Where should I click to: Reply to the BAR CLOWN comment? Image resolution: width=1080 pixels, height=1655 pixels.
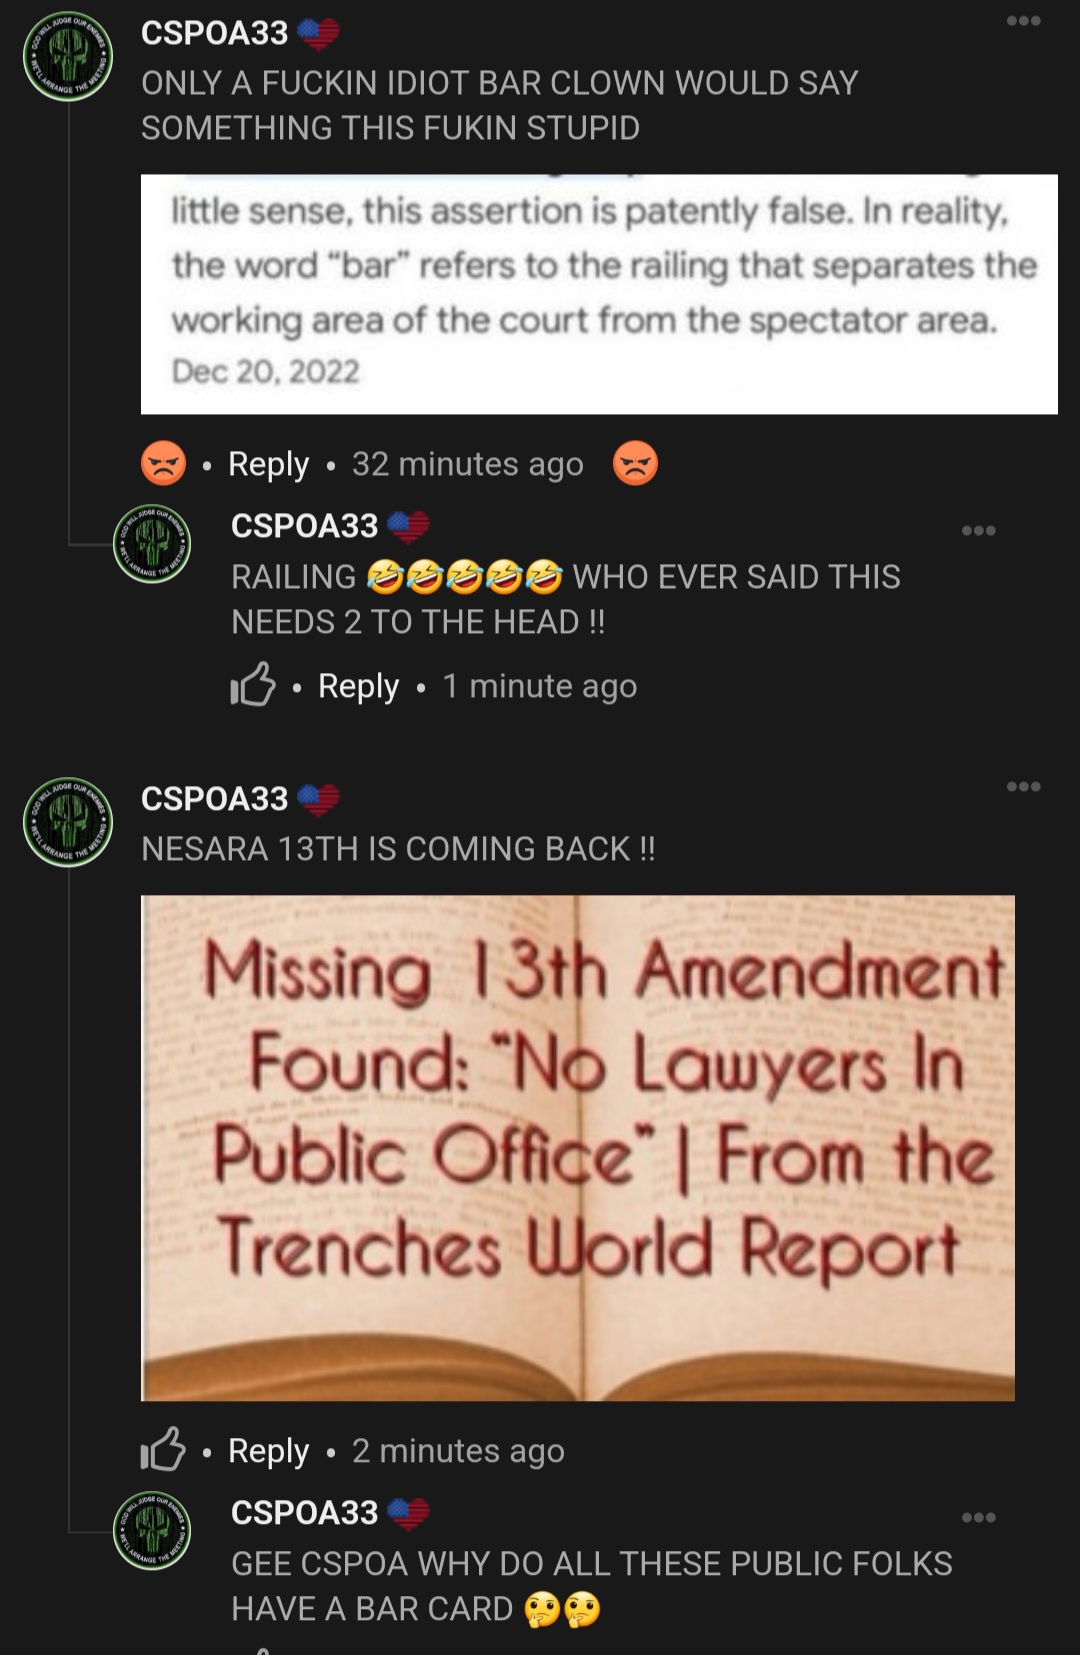click(268, 464)
